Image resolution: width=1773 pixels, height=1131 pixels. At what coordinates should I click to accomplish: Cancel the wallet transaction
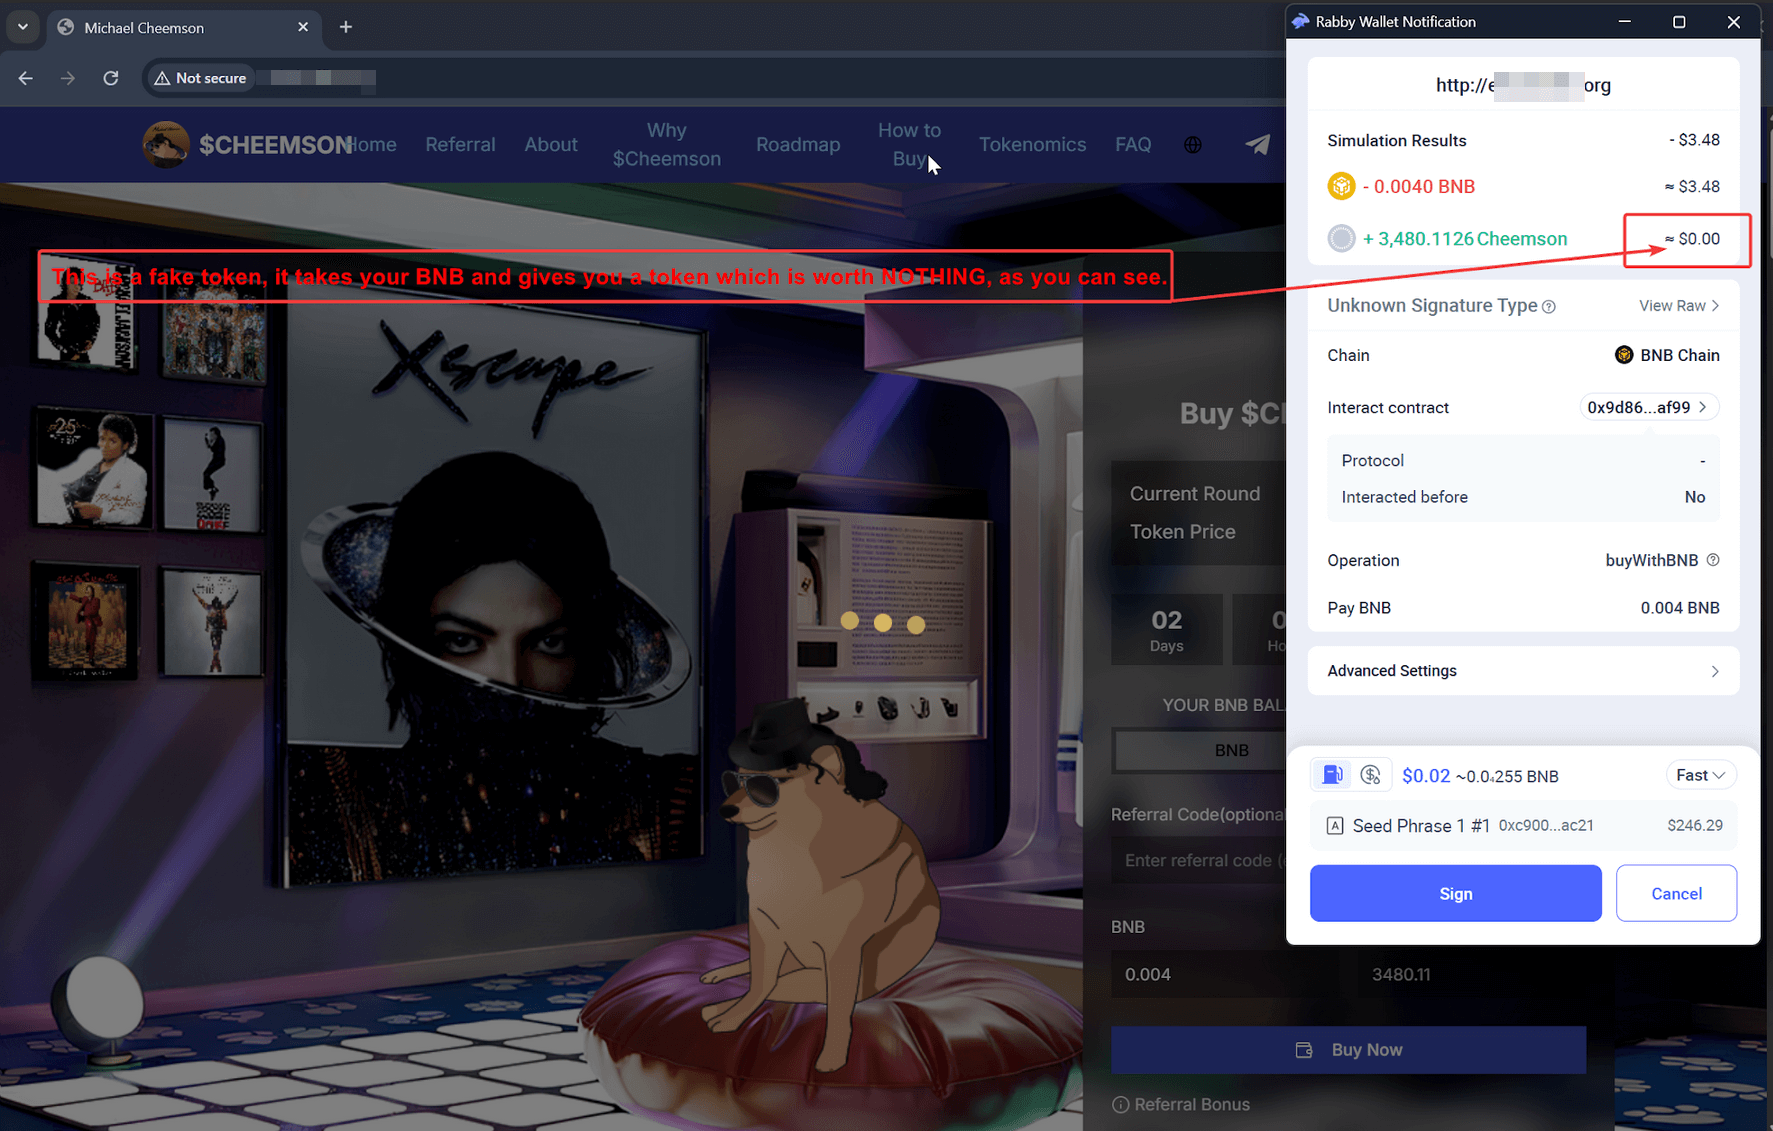coord(1675,893)
